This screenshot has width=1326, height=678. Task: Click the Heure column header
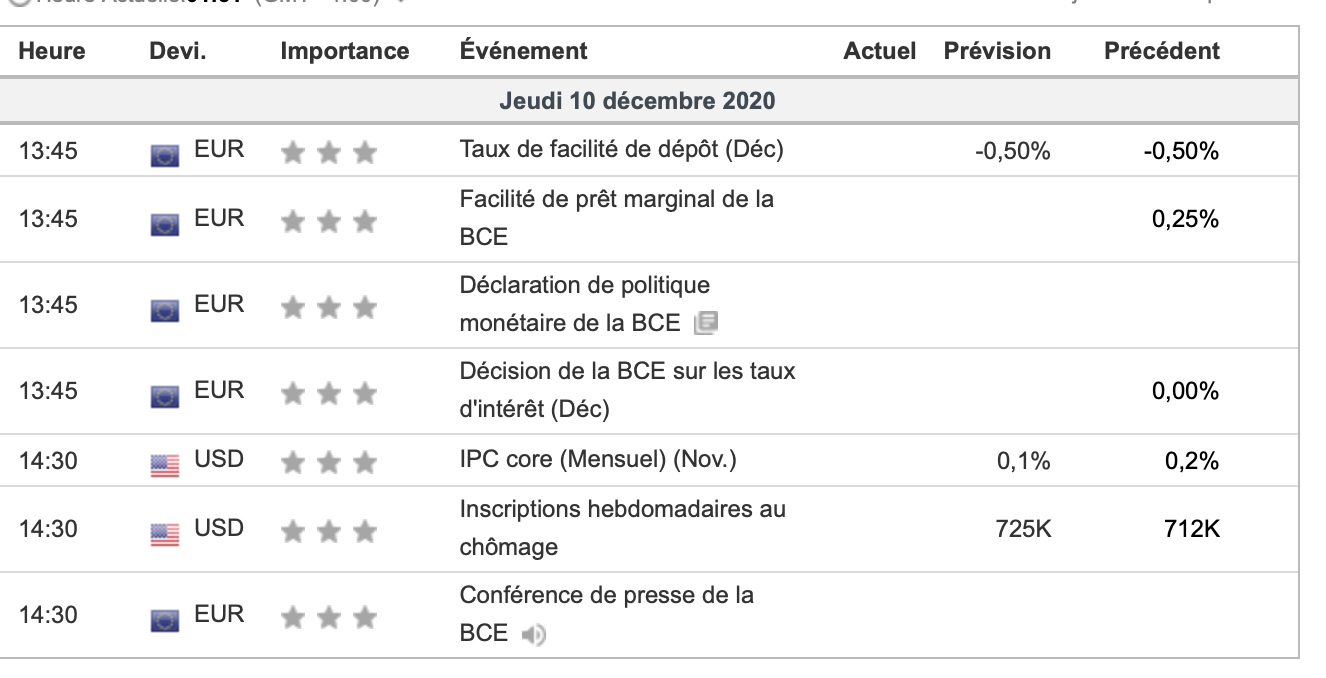(52, 51)
